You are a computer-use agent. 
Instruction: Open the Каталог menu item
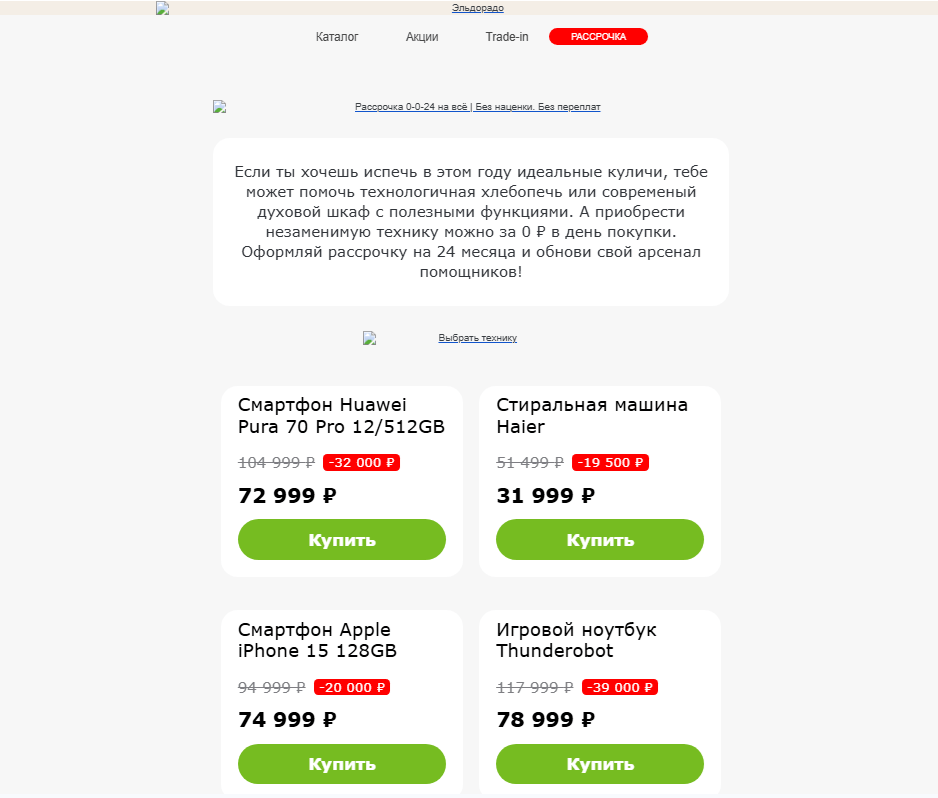(x=337, y=37)
